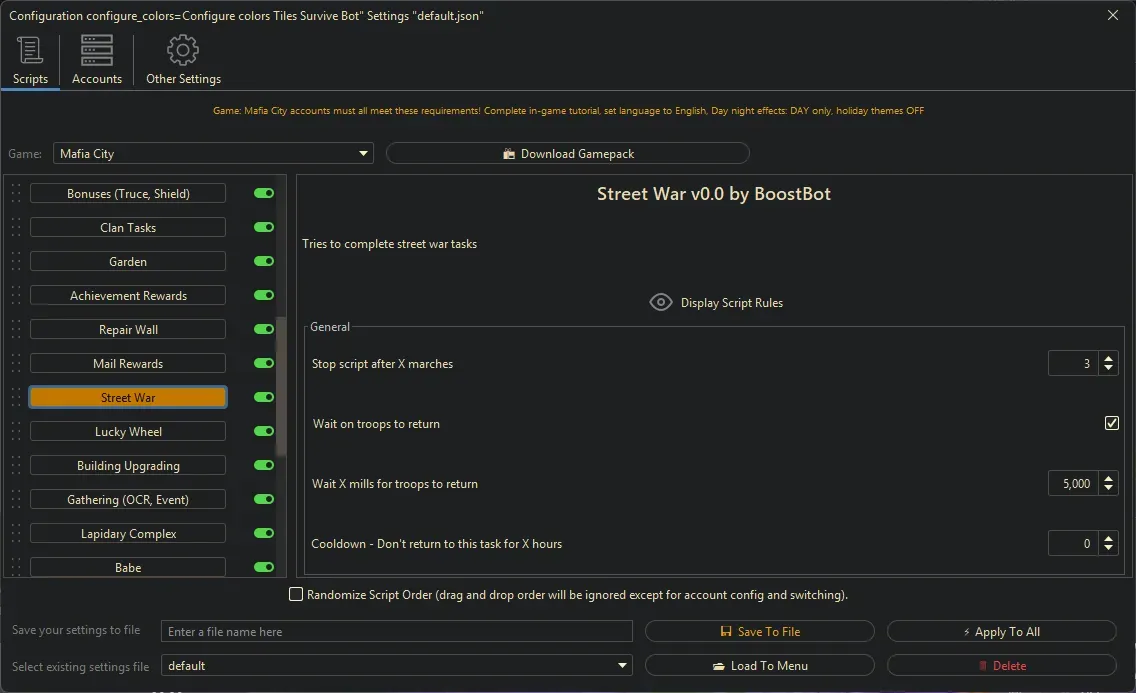Disable the Street War script toggle
Viewport: 1136px width, 693px height.
(x=264, y=398)
